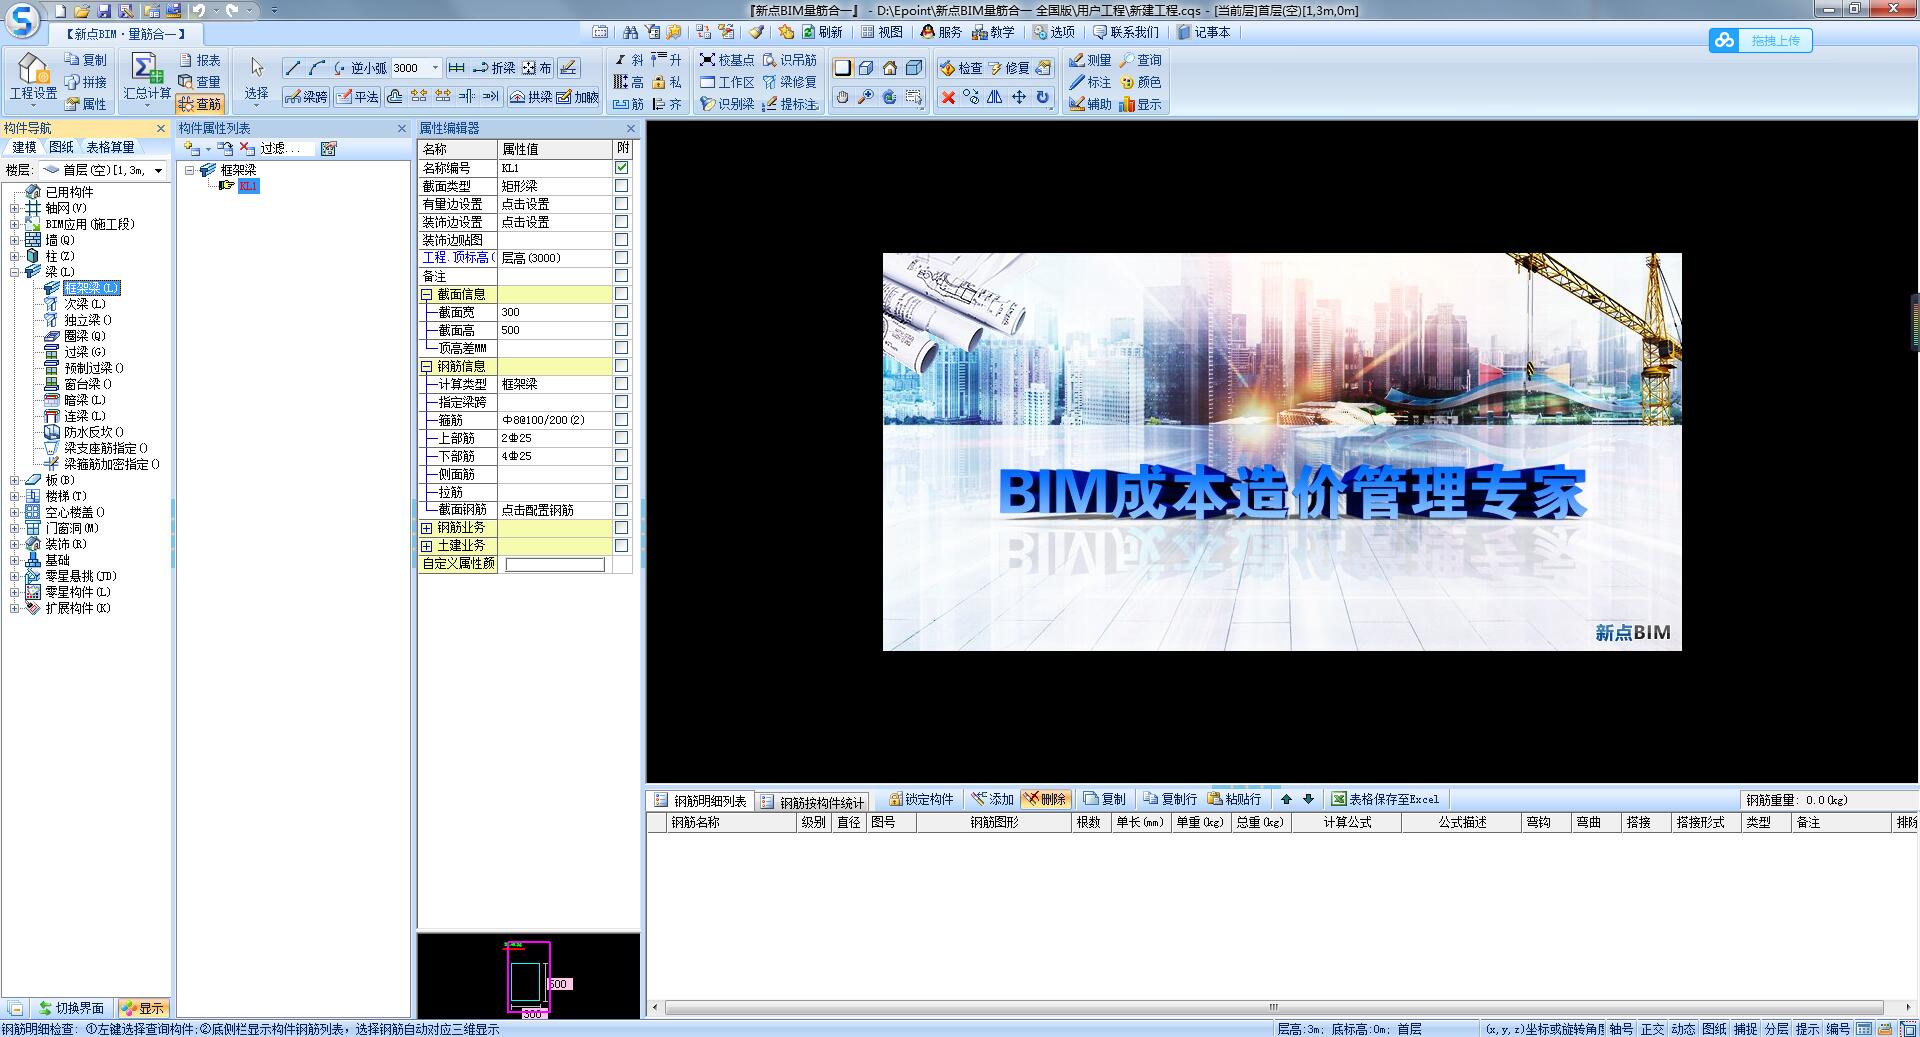Click the 梁跨 beam span tool
Image resolution: width=1920 pixels, height=1037 pixels.
[x=306, y=97]
